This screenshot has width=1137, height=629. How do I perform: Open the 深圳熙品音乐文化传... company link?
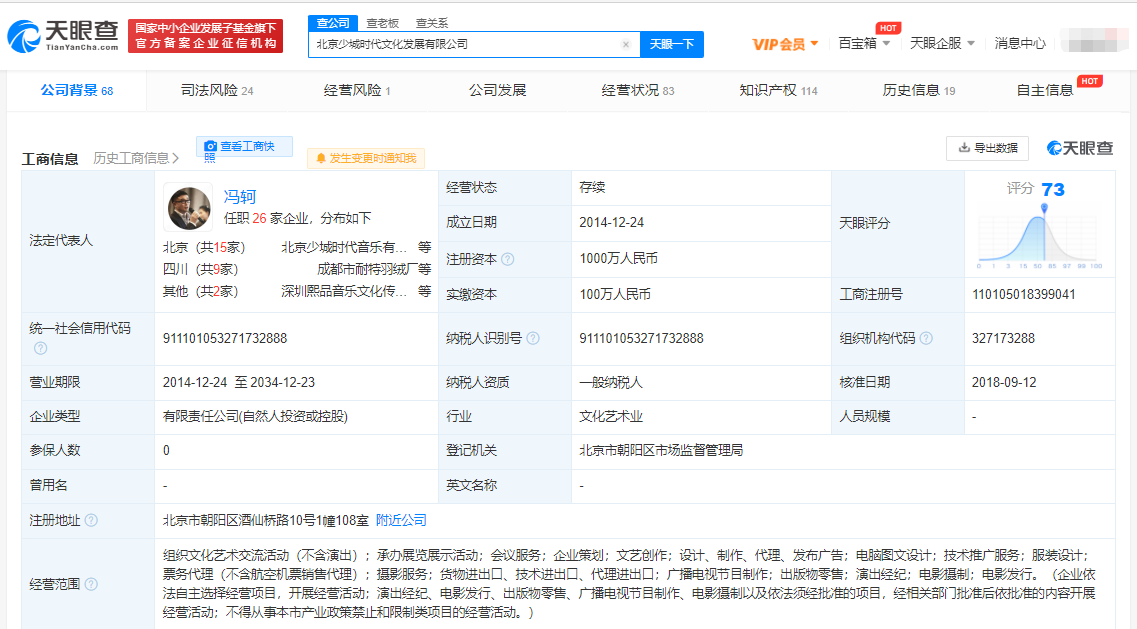344,291
